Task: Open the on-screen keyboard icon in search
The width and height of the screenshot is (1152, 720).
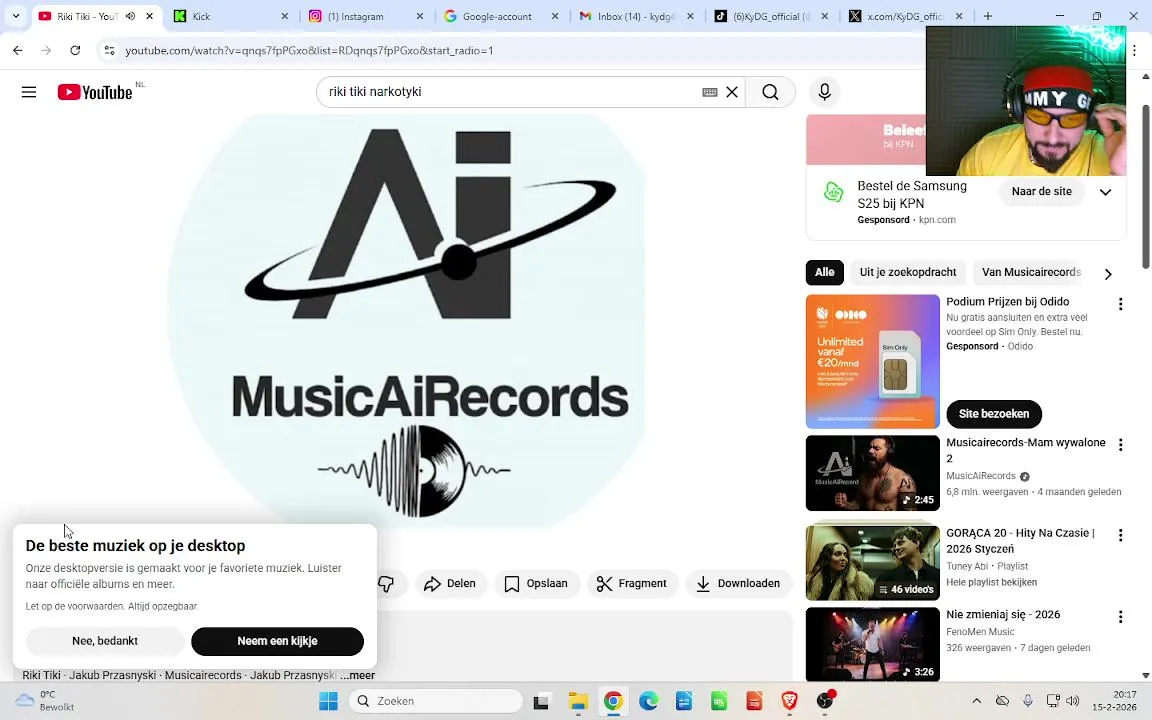Action: [710, 92]
